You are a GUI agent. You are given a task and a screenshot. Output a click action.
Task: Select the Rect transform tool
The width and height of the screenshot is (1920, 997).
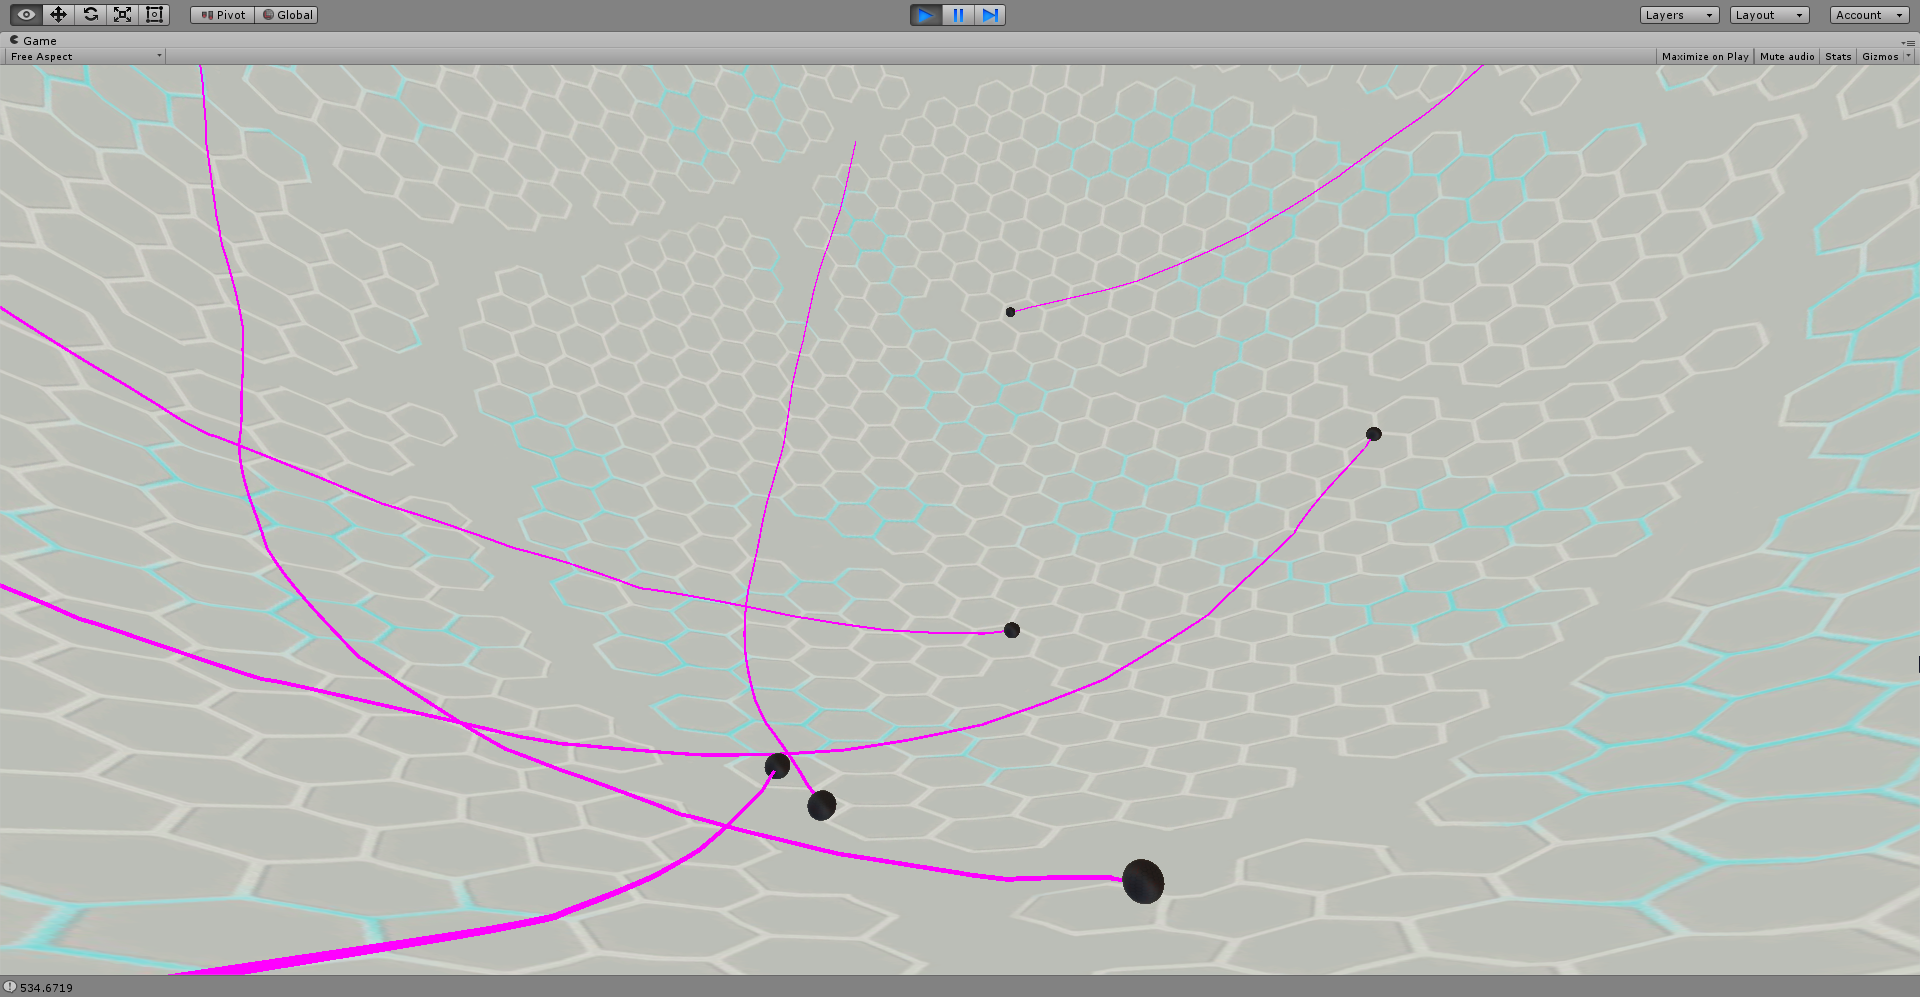click(x=154, y=15)
